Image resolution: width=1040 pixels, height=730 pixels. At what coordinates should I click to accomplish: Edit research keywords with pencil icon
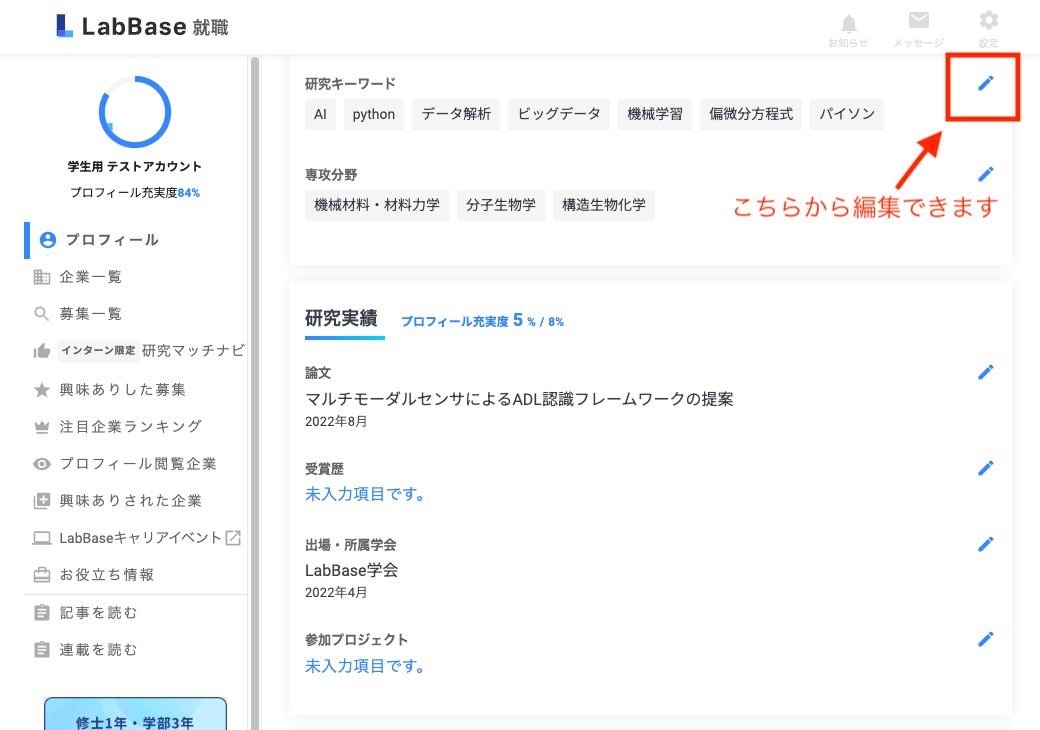(x=986, y=83)
